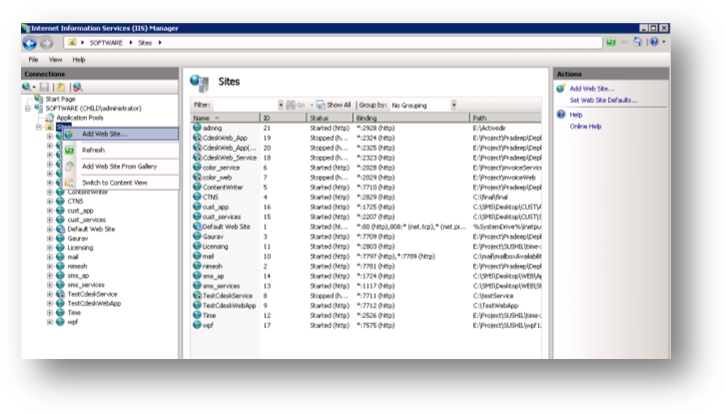Select TestCdeskService node in Connections tree
The image size is (726, 414).
tap(92, 294)
